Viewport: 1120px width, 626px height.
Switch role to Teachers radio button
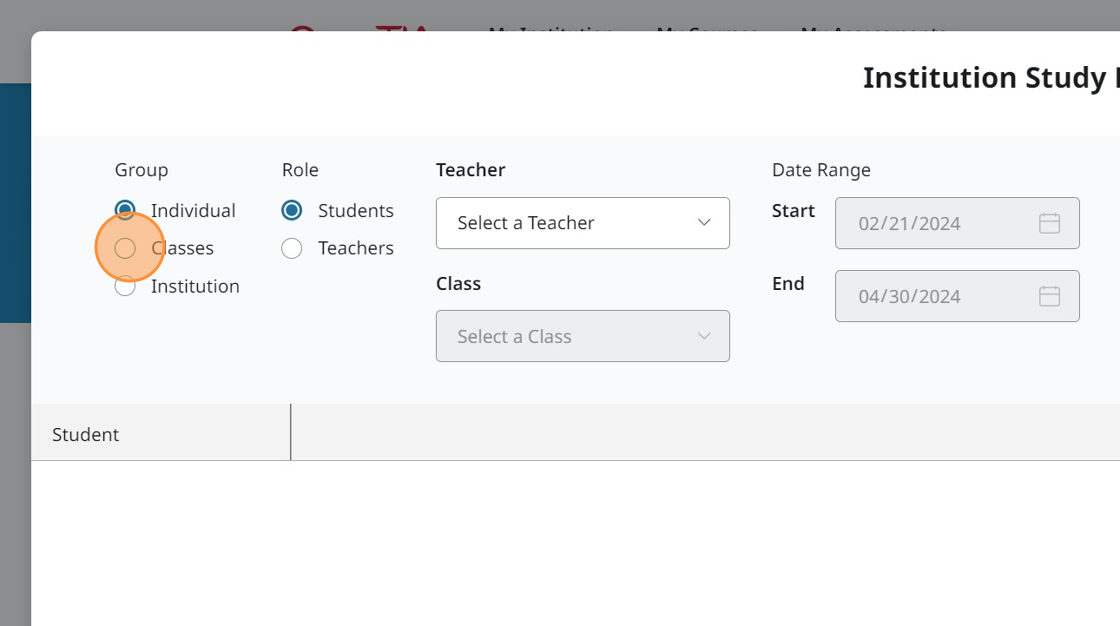pos(292,248)
